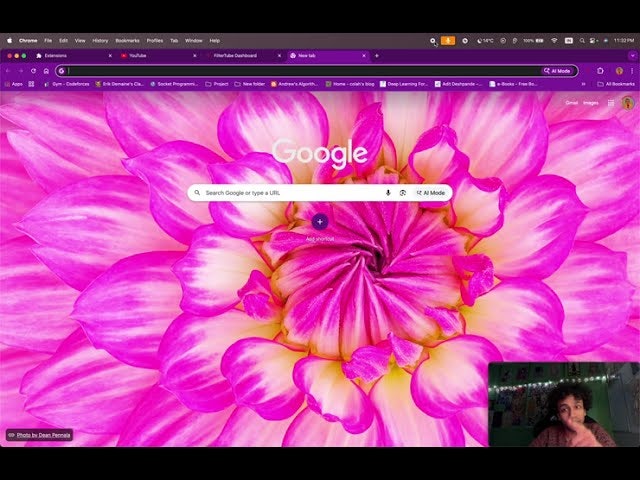Open the Profiles menu
This screenshot has height=480, width=640.
(x=155, y=41)
